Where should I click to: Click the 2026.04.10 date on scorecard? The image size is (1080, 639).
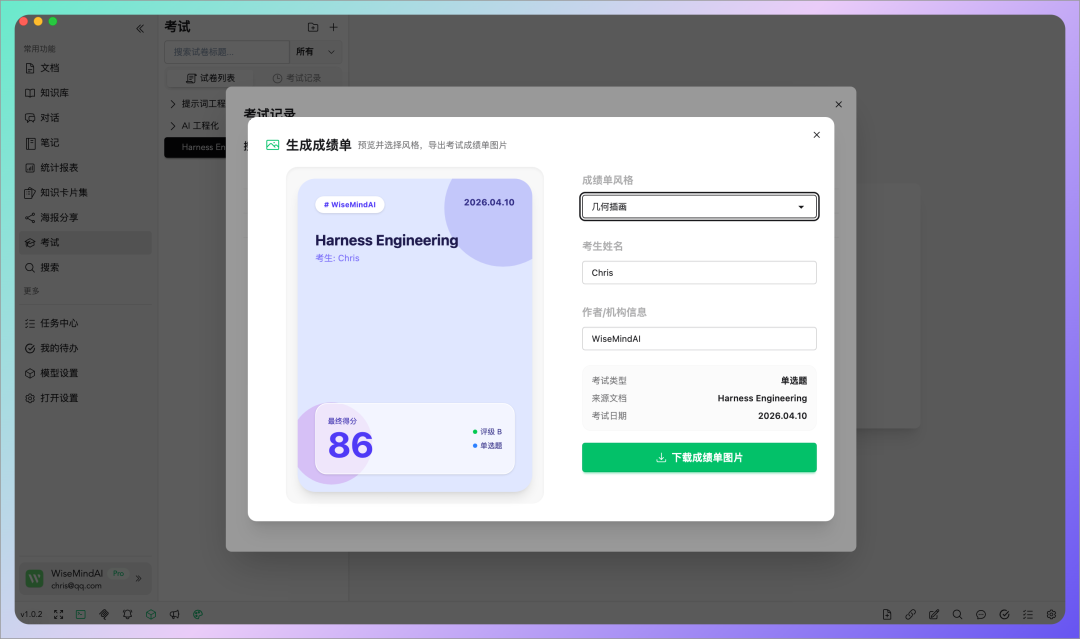(489, 202)
